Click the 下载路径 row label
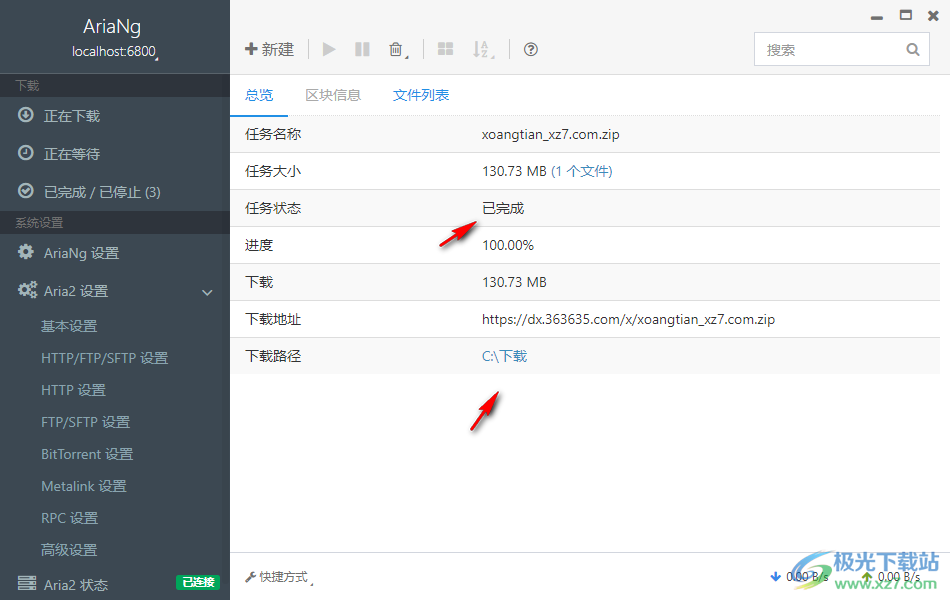Image resolution: width=950 pixels, height=600 pixels. coord(273,356)
